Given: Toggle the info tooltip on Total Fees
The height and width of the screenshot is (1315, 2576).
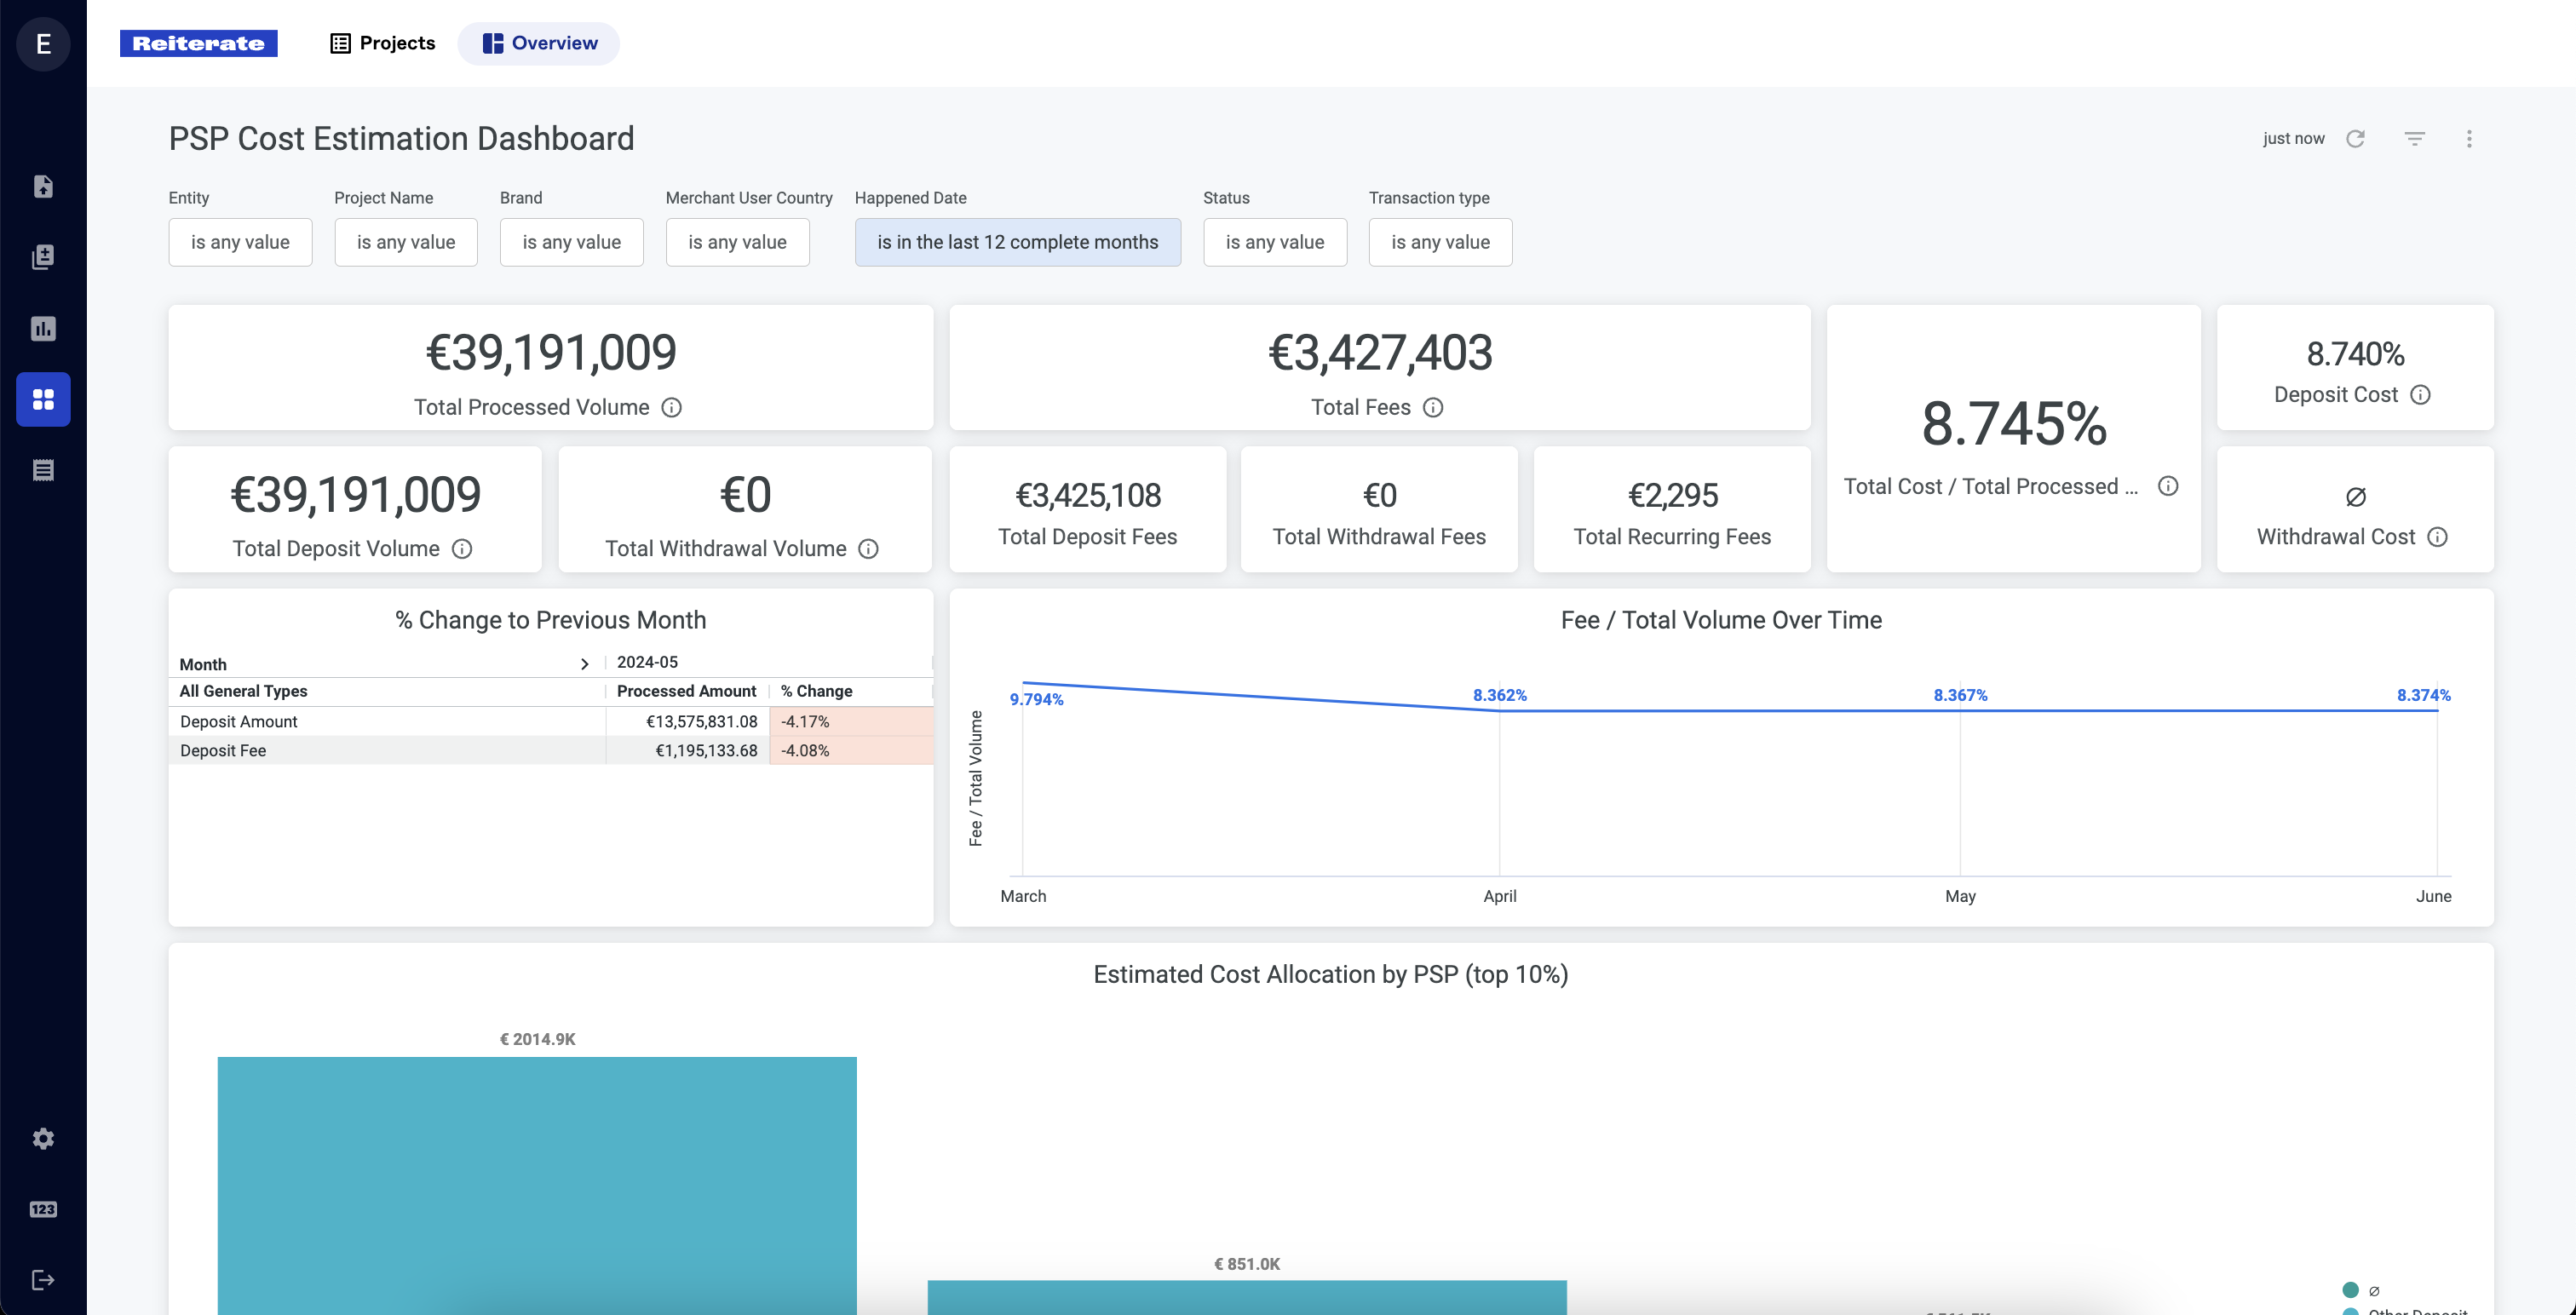Looking at the screenshot, I should [x=1434, y=407].
